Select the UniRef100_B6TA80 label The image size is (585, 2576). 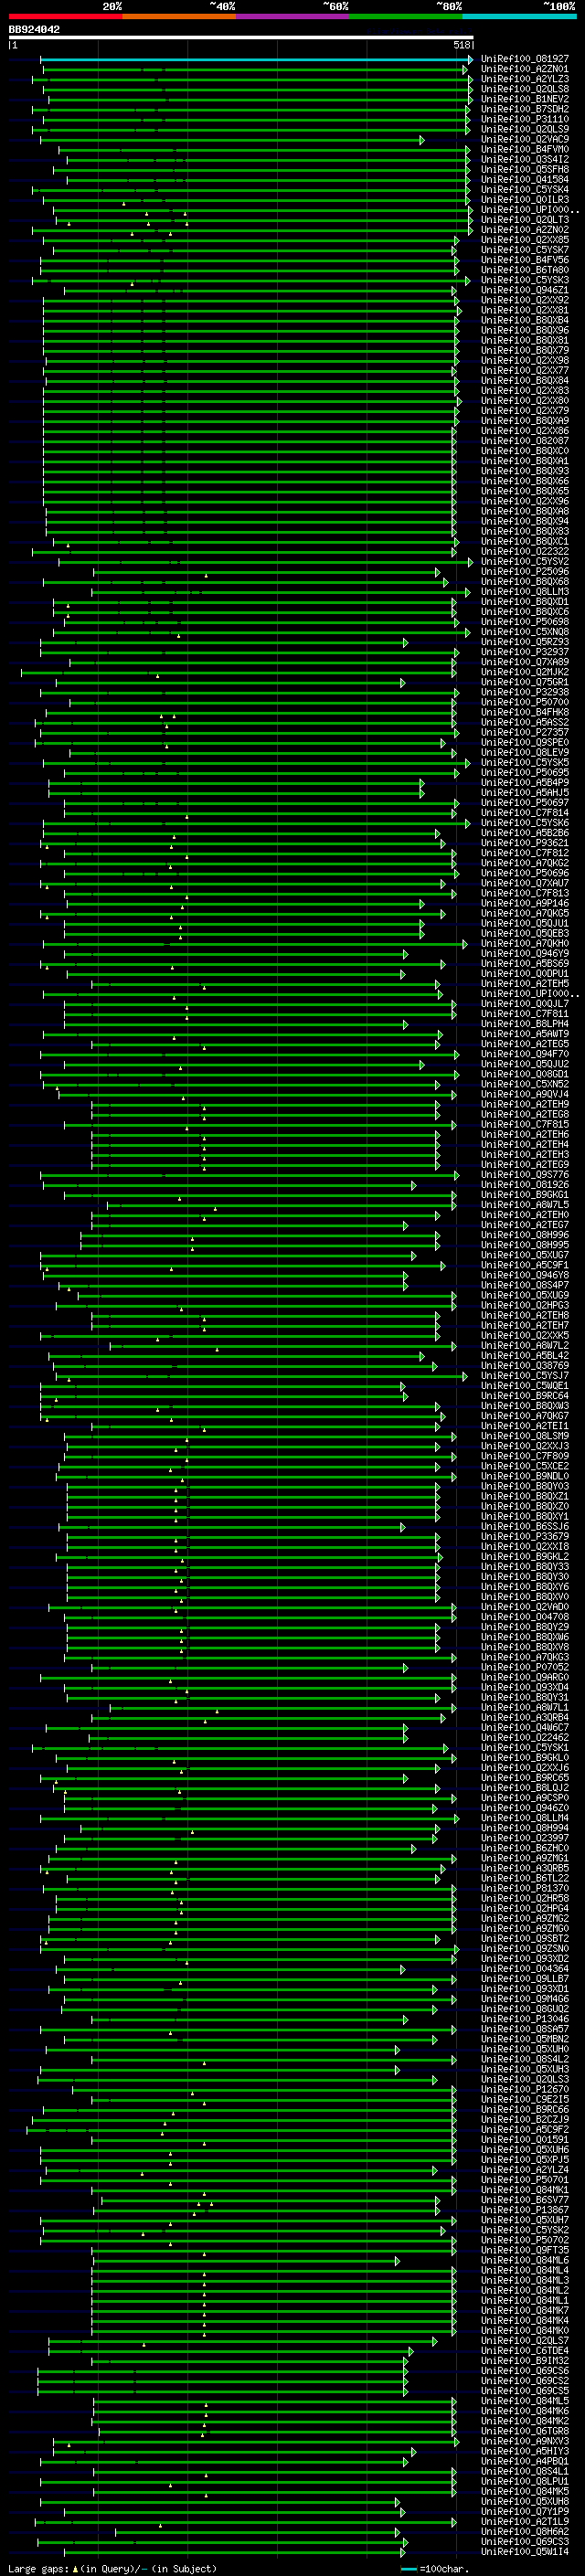[525, 270]
